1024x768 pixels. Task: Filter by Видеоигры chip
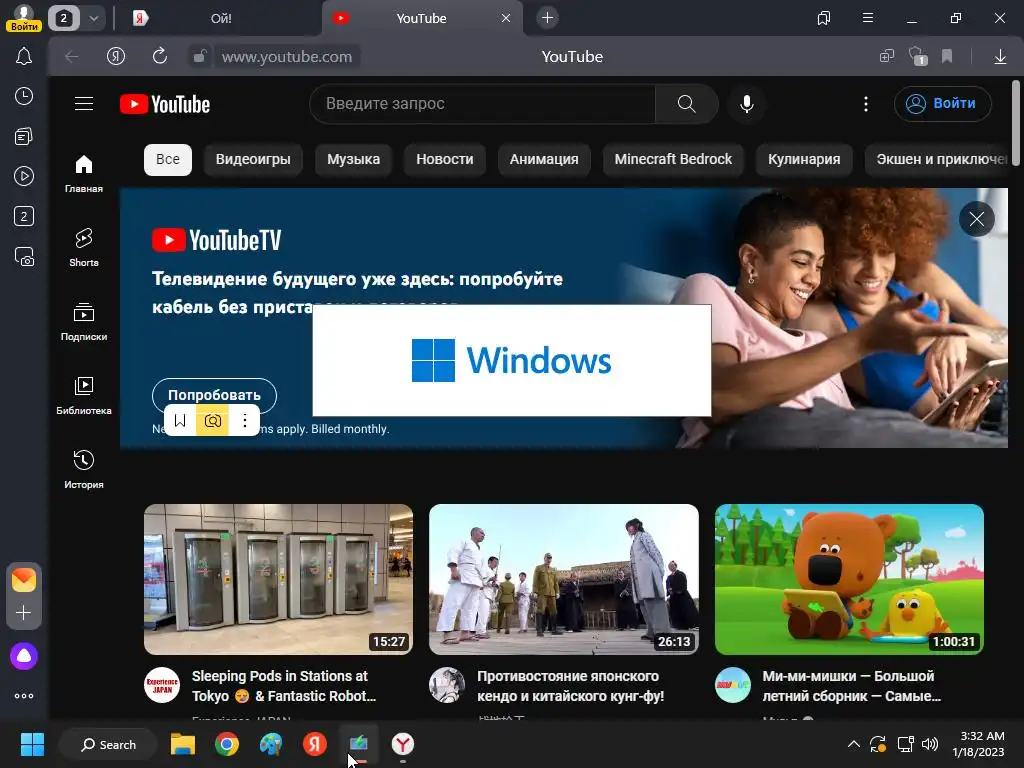pos(253,159)
